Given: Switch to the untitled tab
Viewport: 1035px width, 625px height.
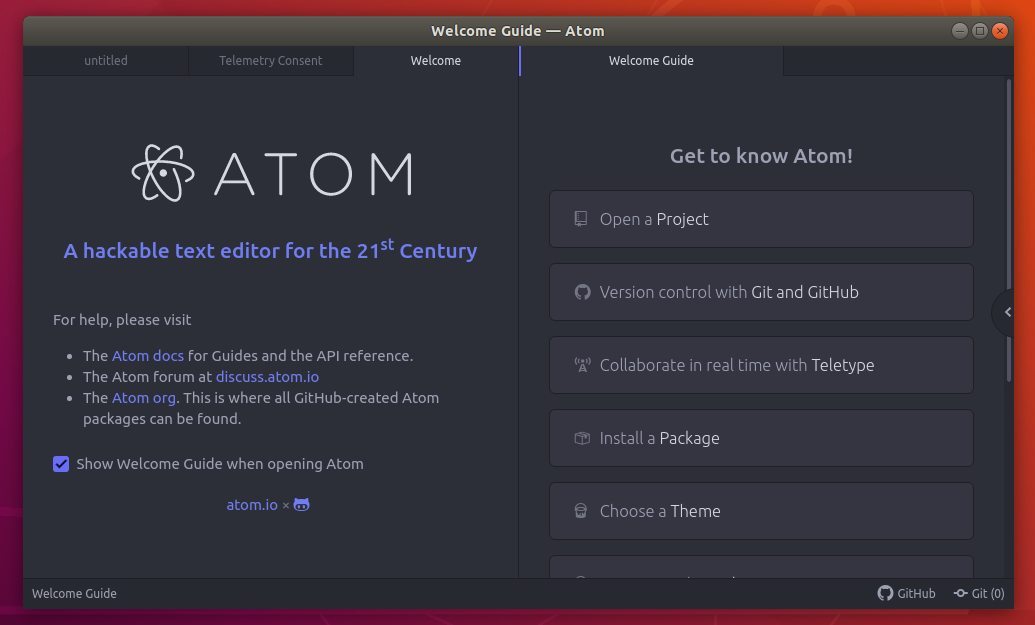Looking at the screenshot, I should pyautogui.click(x=105, y=61).
